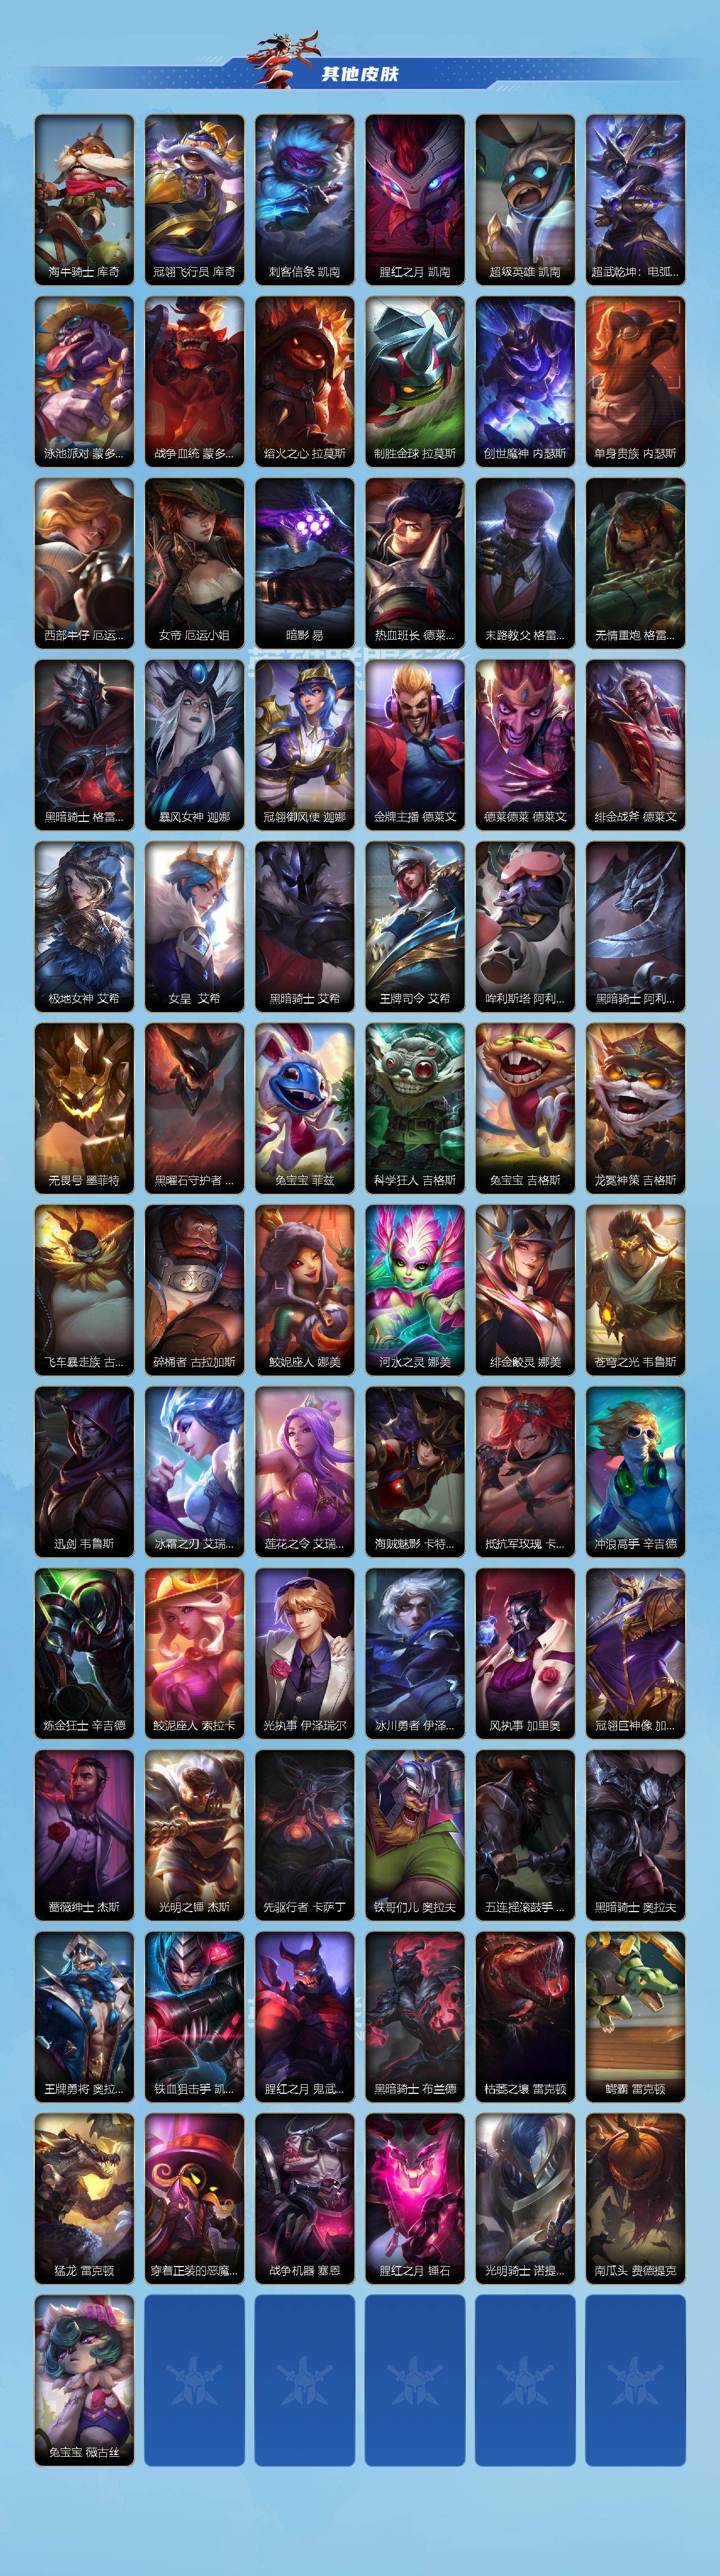Select the 金牌主播 德莱文 skin card
This screenshot has width=720, height=2576.
tap(415, 746)
